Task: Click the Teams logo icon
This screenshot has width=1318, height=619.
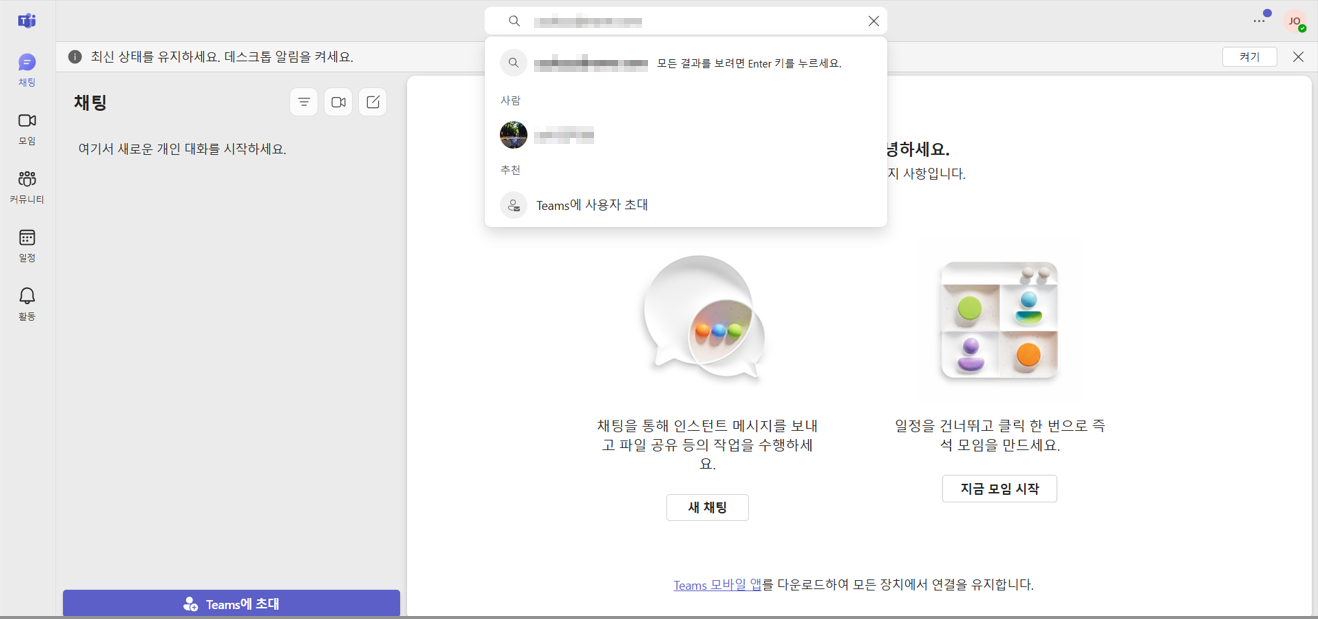Action: click(x=27, y=21)
